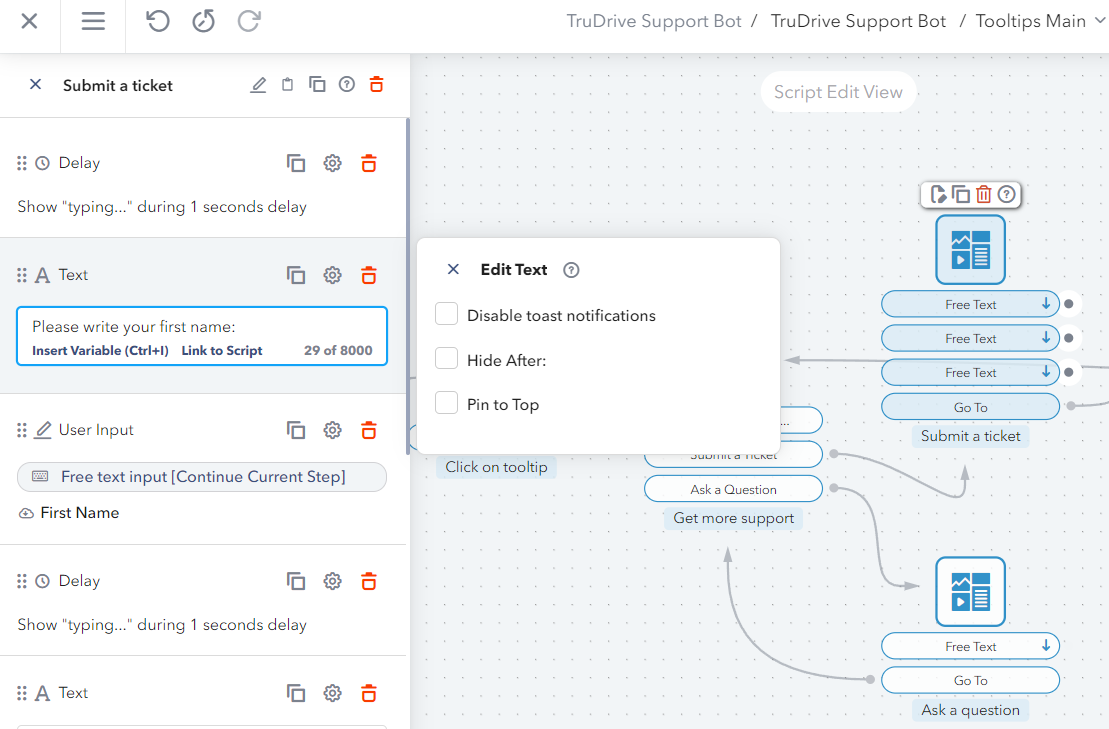This screenshot has width=1109, height=729.
Task: Select Free text input [Continue Current Step] field
Action: coord(202,477)
